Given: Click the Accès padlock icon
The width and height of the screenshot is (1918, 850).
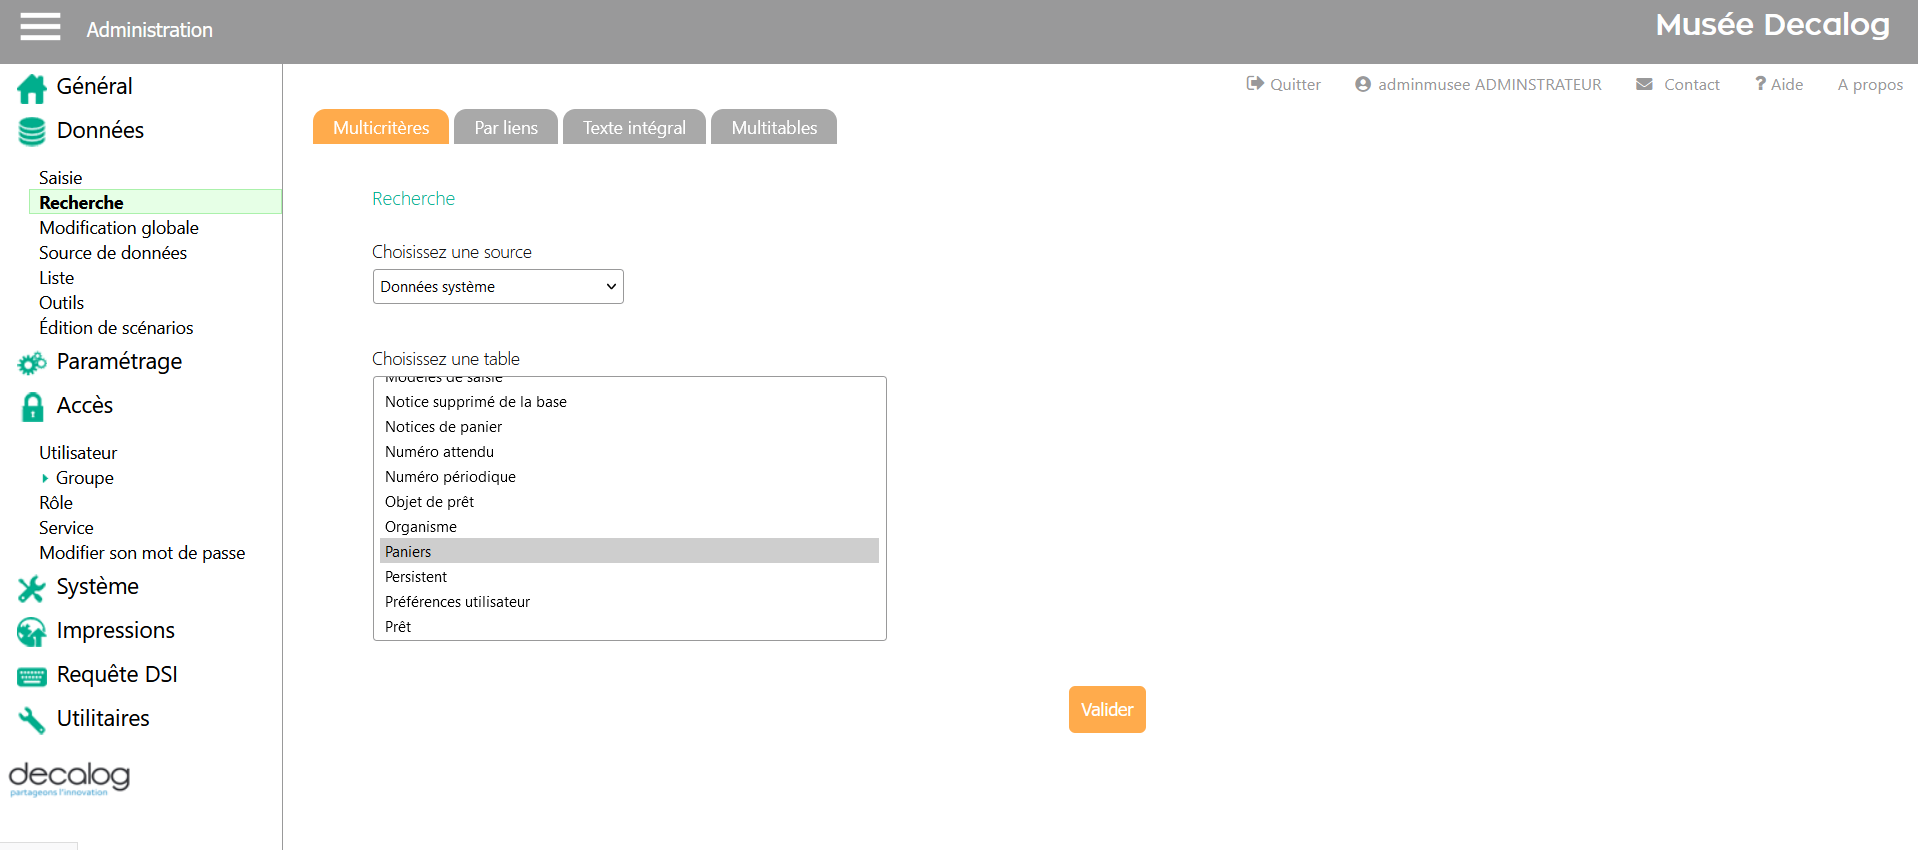Looking at the screenshot, I should coord(32,407).
